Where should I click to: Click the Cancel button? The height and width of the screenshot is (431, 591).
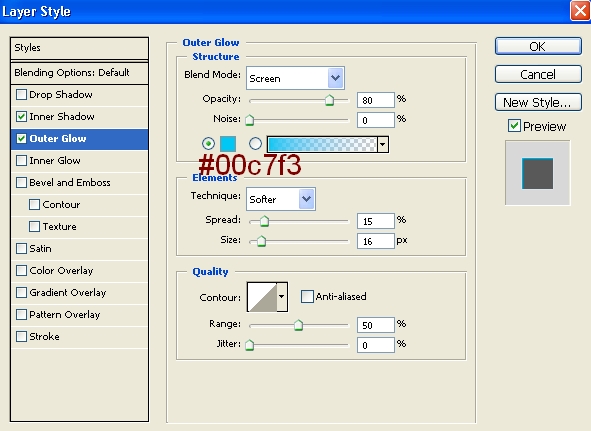point(538,74)
